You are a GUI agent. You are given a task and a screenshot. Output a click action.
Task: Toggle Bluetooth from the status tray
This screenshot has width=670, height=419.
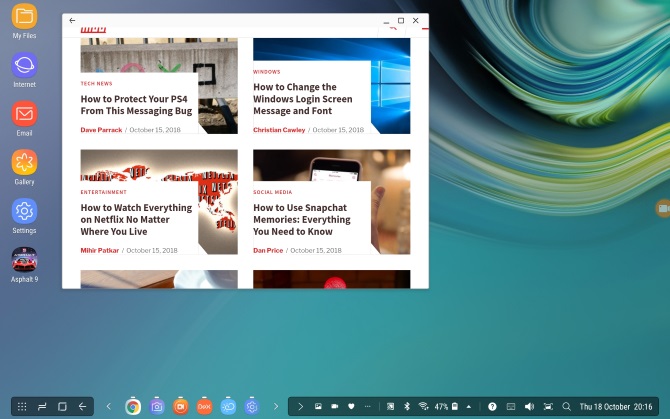coord(406,406)
